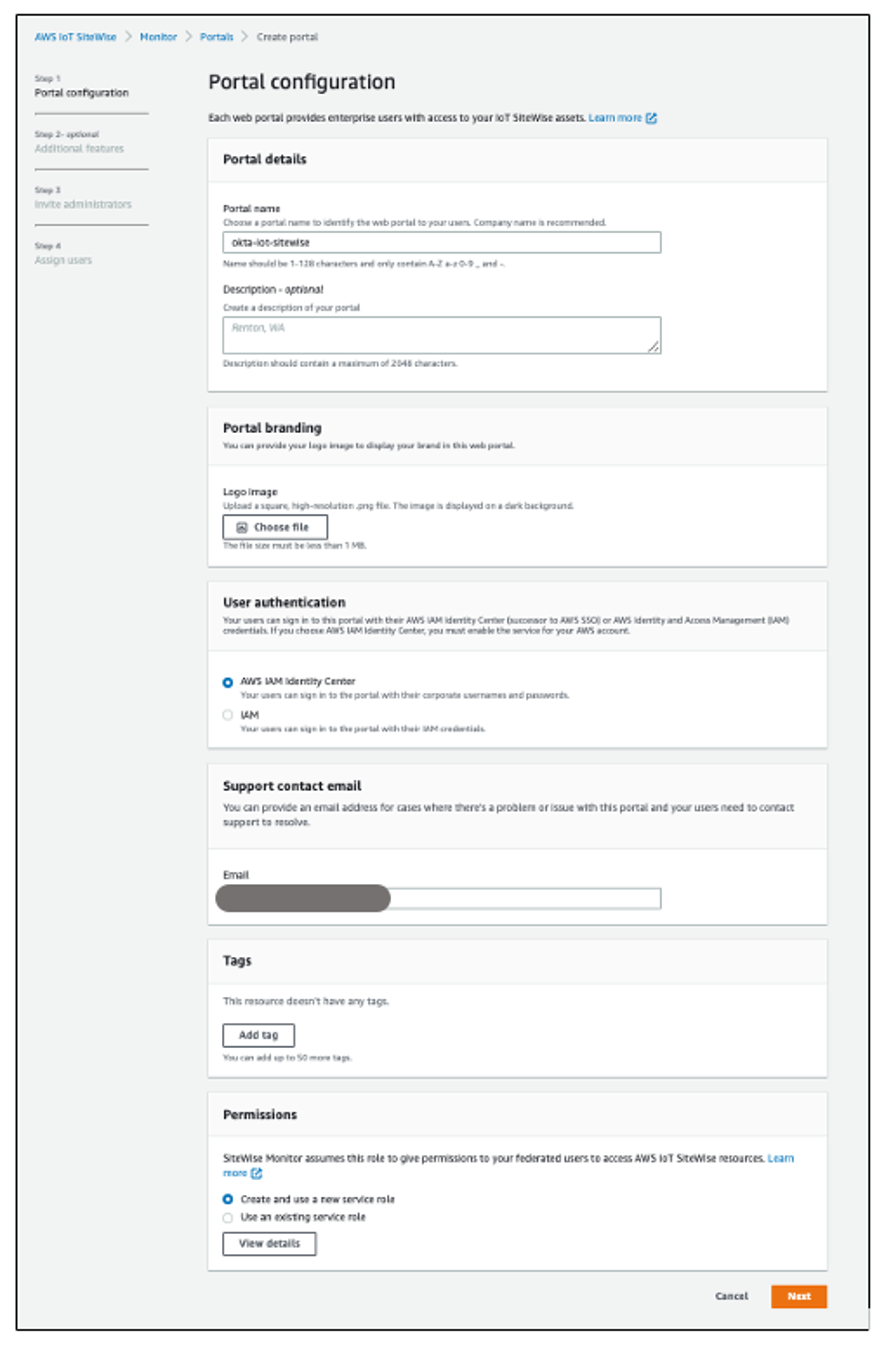Image resolution: width=891 pixels, height=1350 pixels.
Task: Click the Next button
Action: pyautogui.click(x=798, y=1296)
